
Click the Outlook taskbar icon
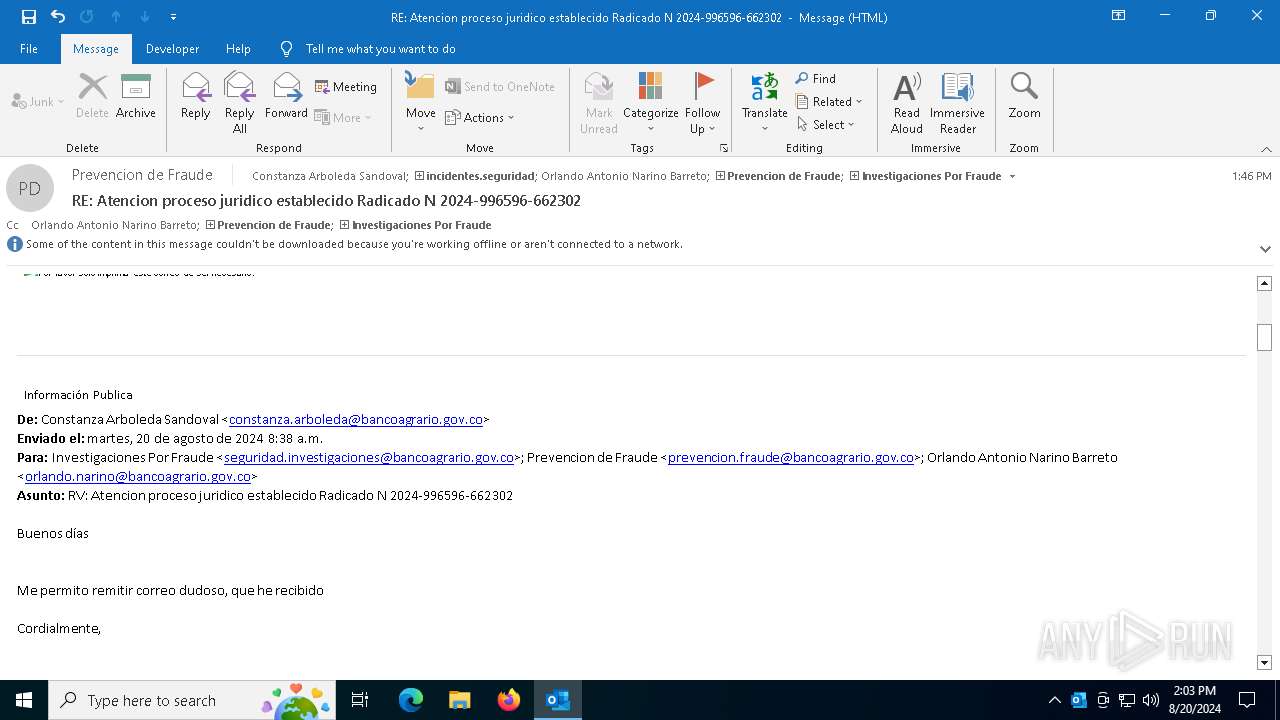558,700
